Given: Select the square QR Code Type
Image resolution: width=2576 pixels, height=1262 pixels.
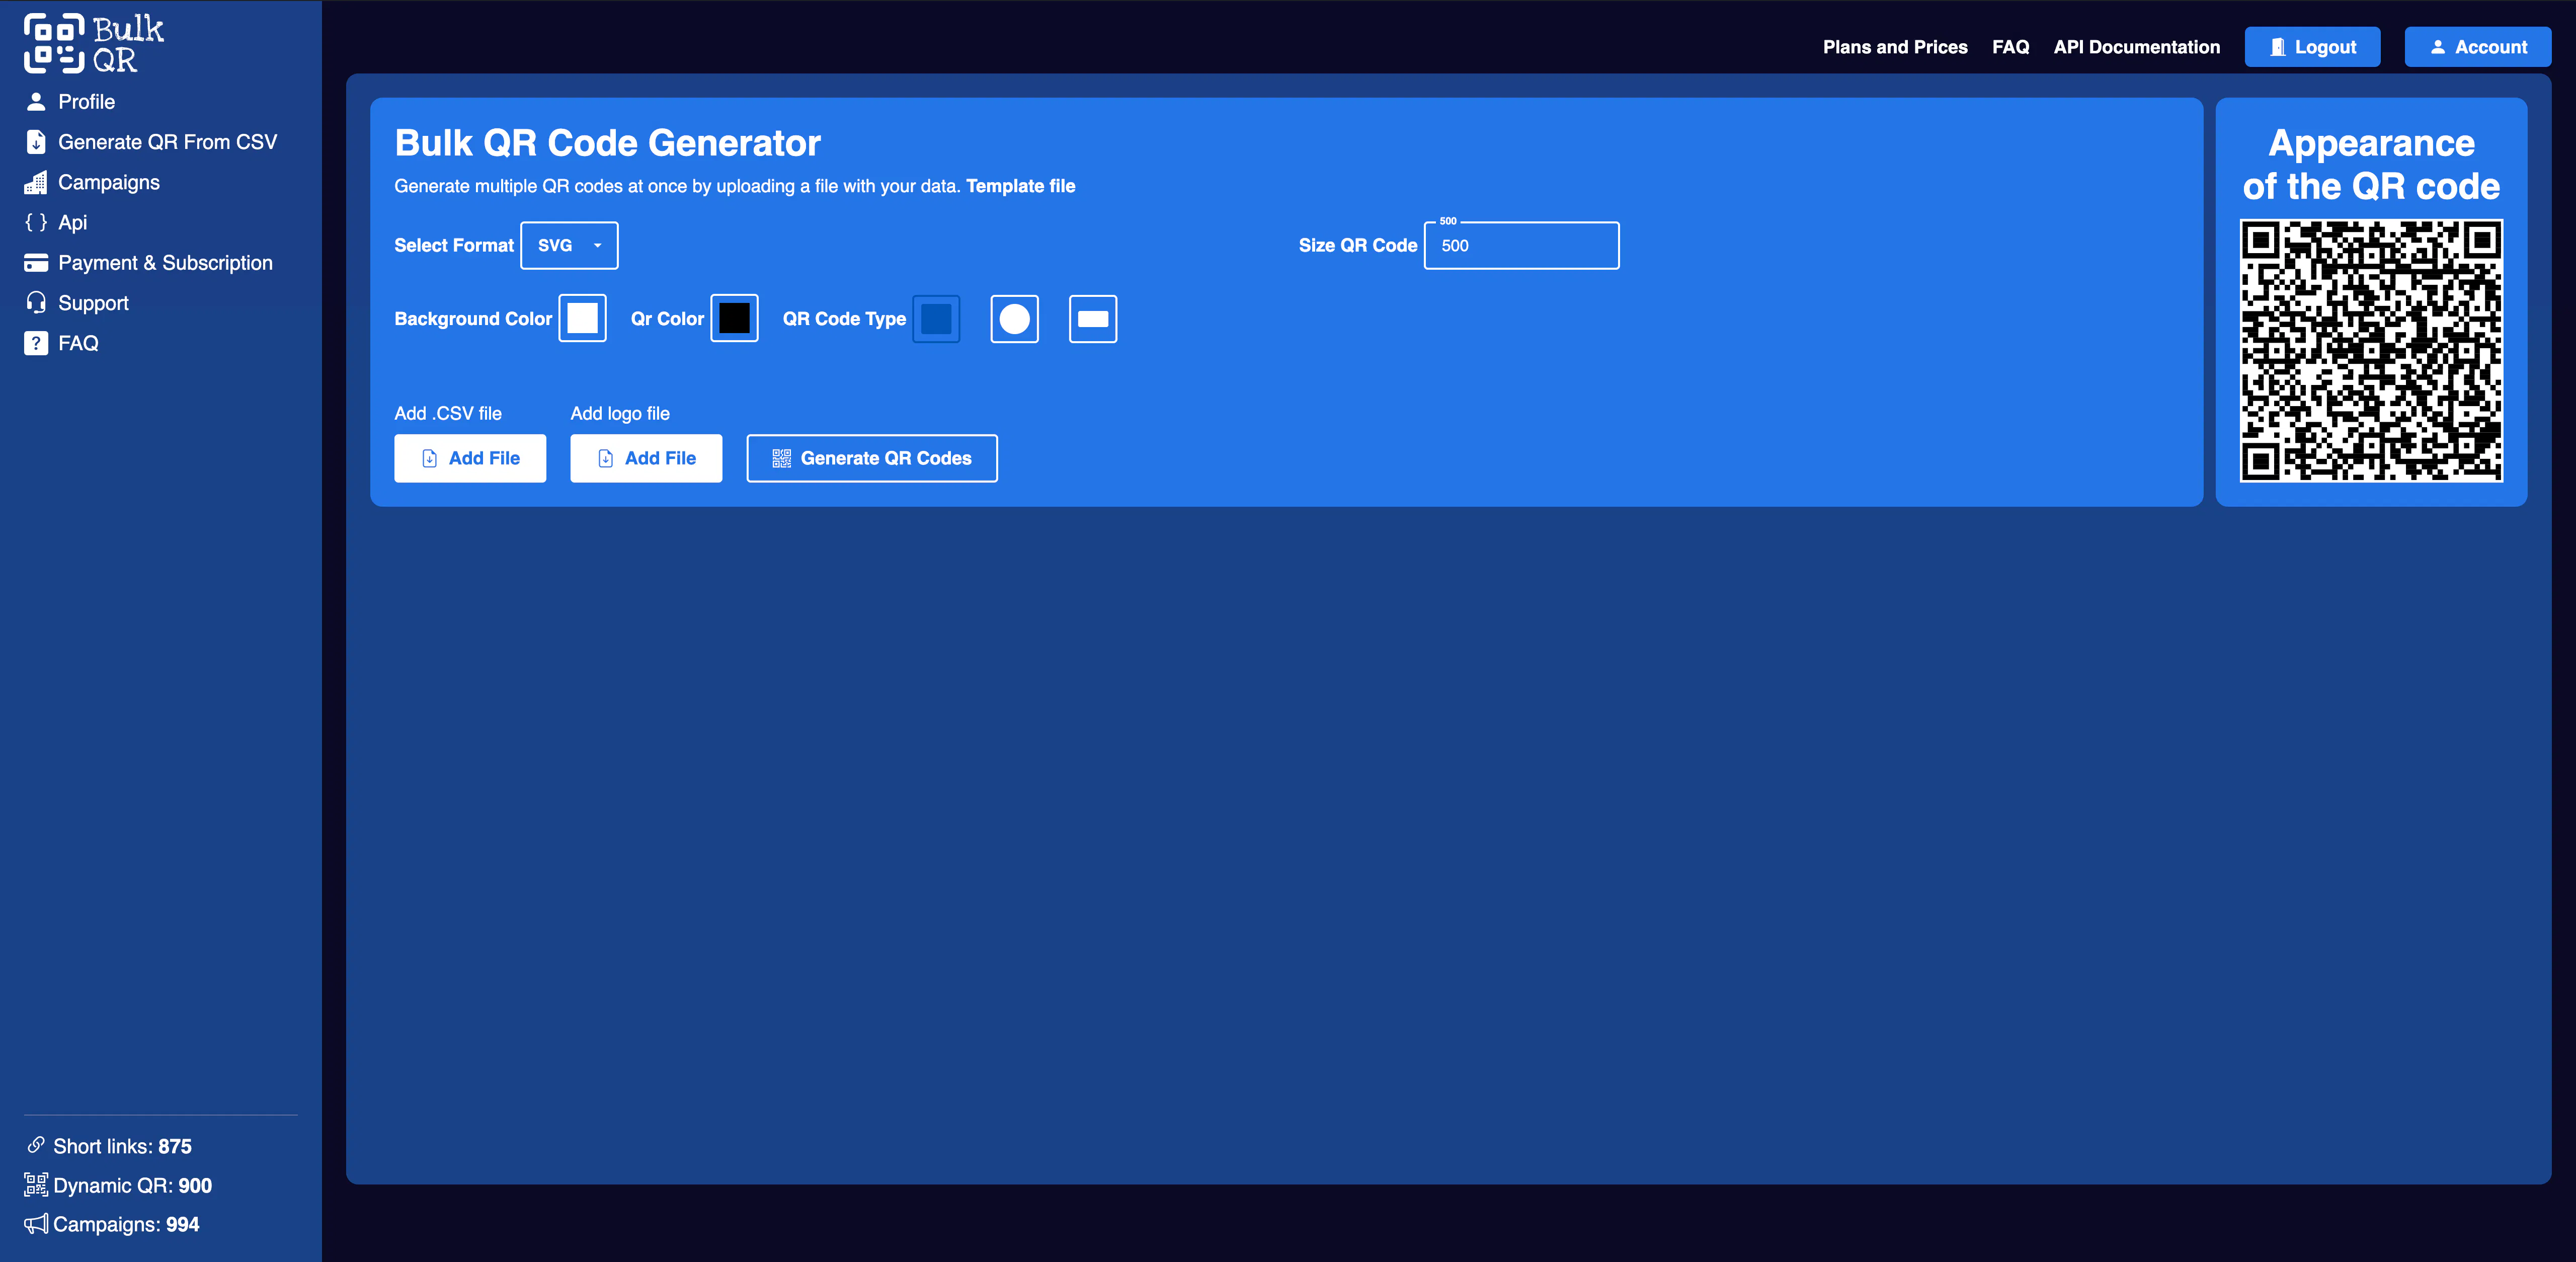Looking at the screenshot, I should point(936,318).
